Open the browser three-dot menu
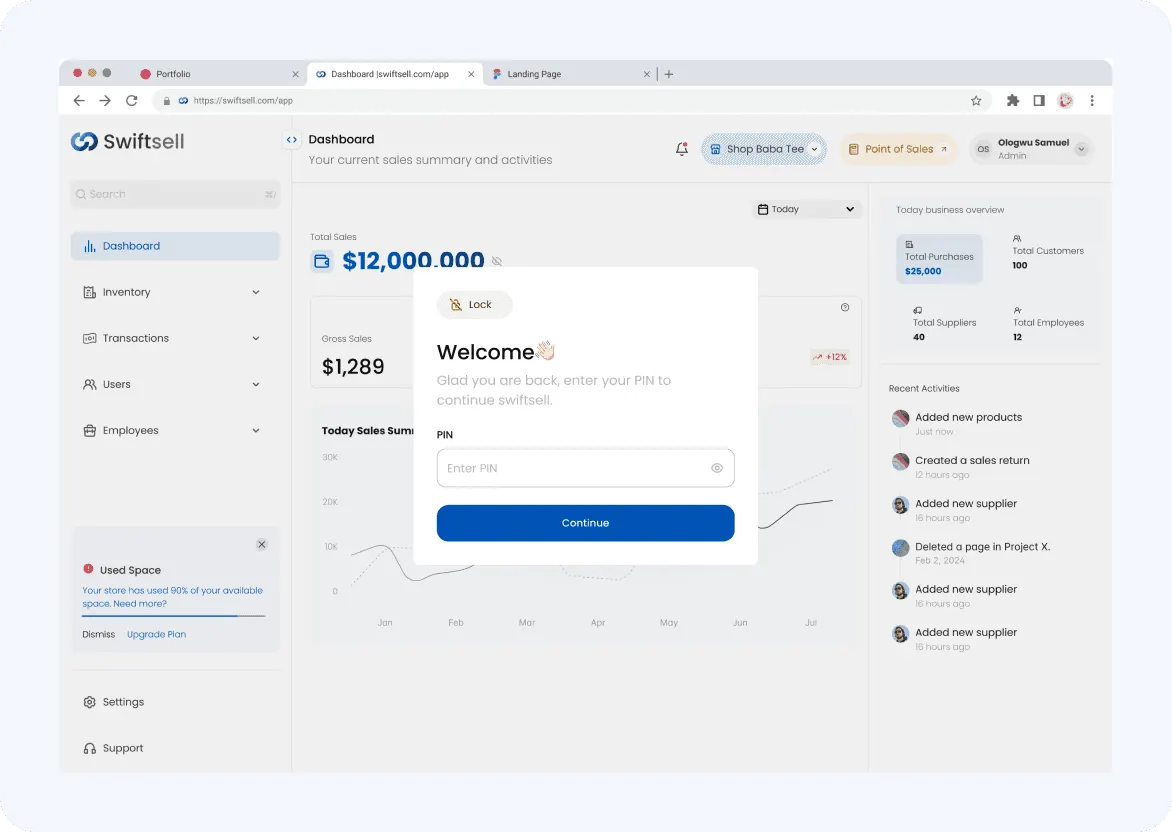 (x=1091, y=100)
